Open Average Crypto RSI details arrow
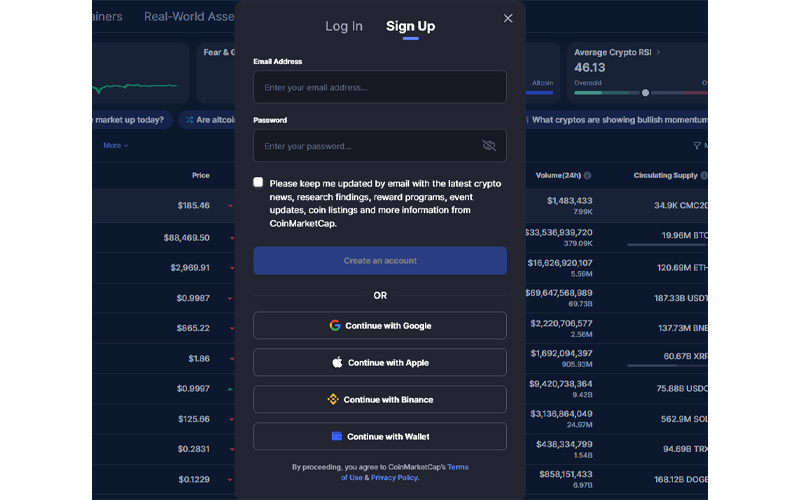Viewport: 800px width, 500px height. 658,53
